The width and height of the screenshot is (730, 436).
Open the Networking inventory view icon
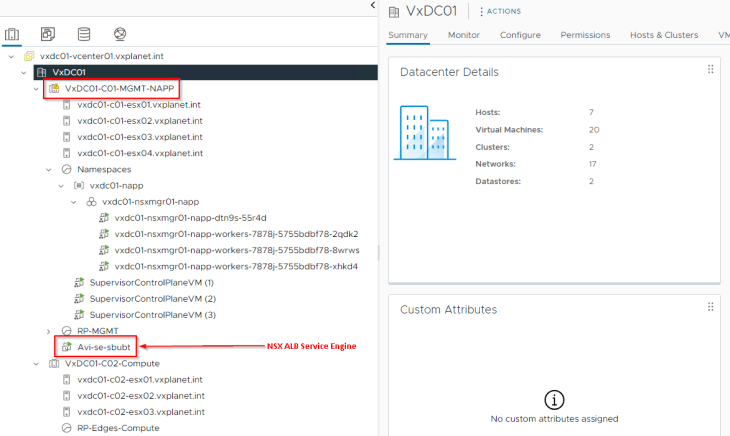(120, 34)
